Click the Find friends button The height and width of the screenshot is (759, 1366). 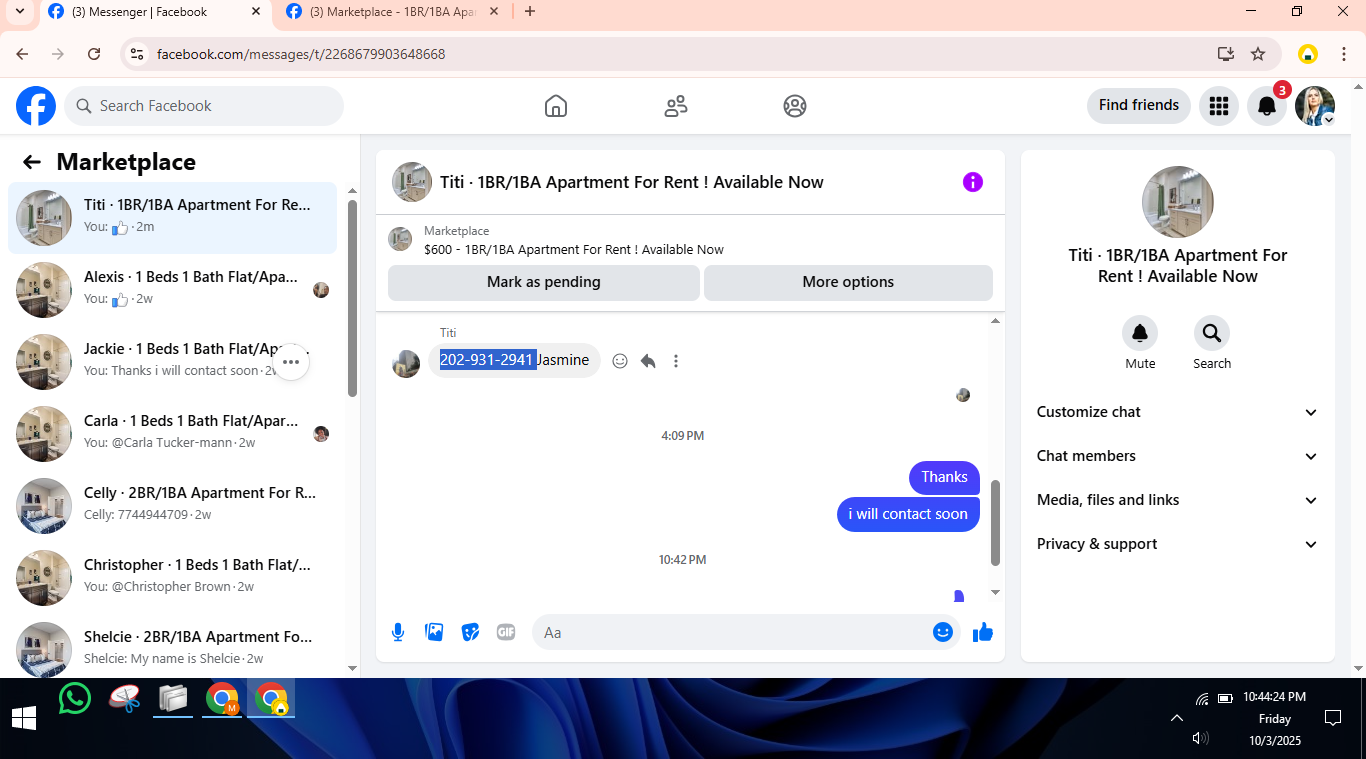[x=1139, y=105]
